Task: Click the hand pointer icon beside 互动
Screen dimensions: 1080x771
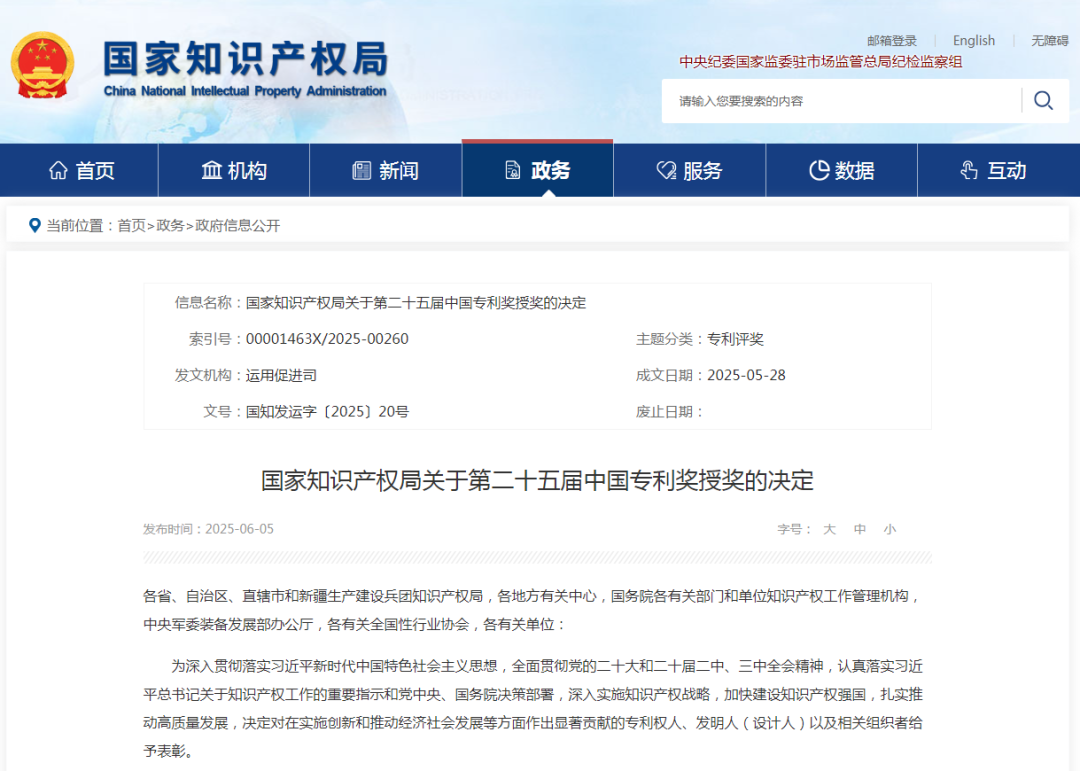Action: pyautogui.click(x=968, y=171)
